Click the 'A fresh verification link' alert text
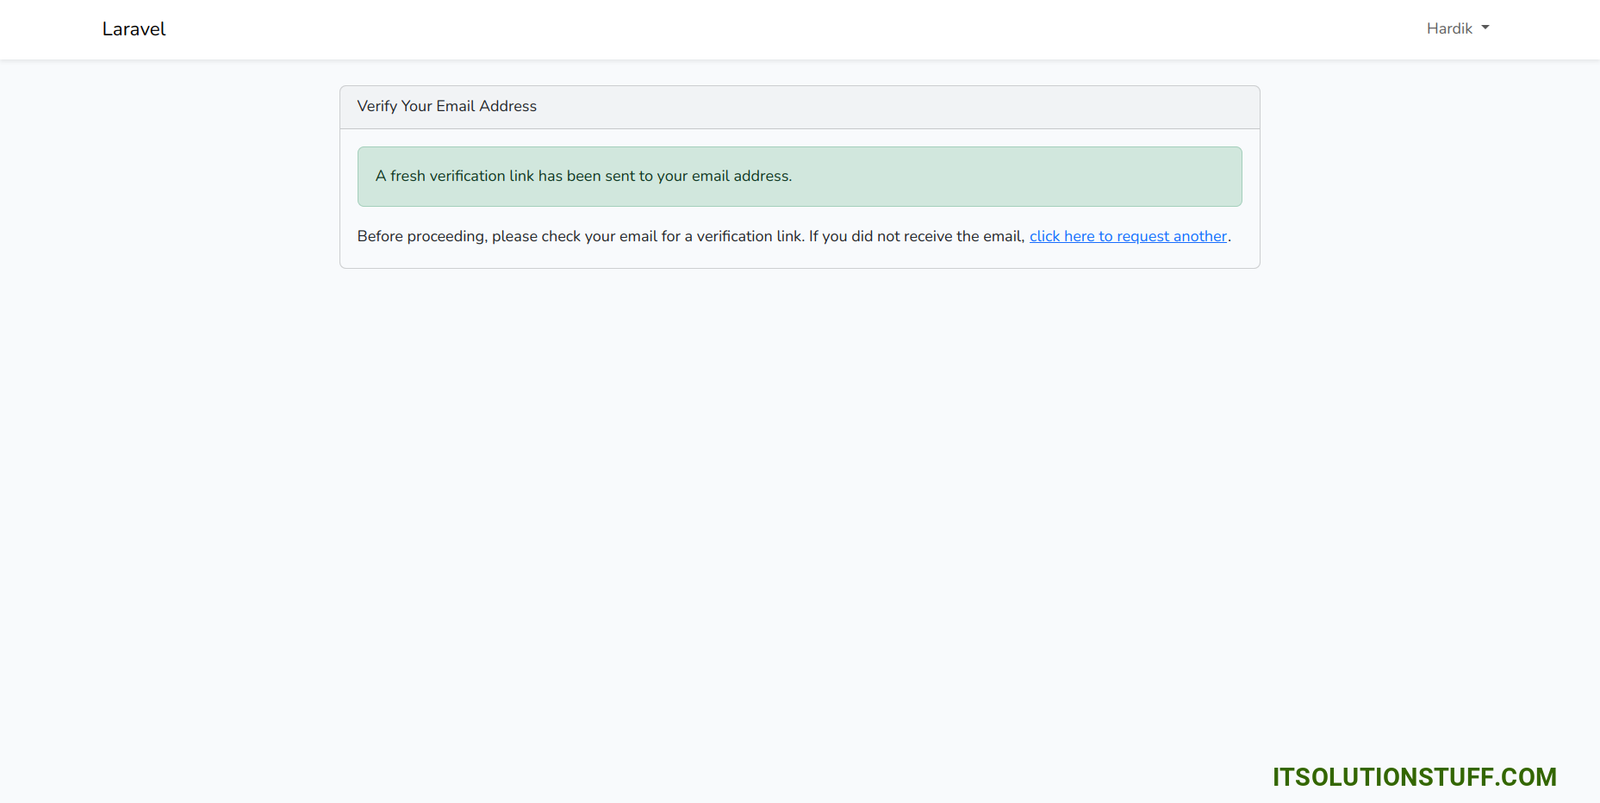1600x803 pixels. (583, 176)
